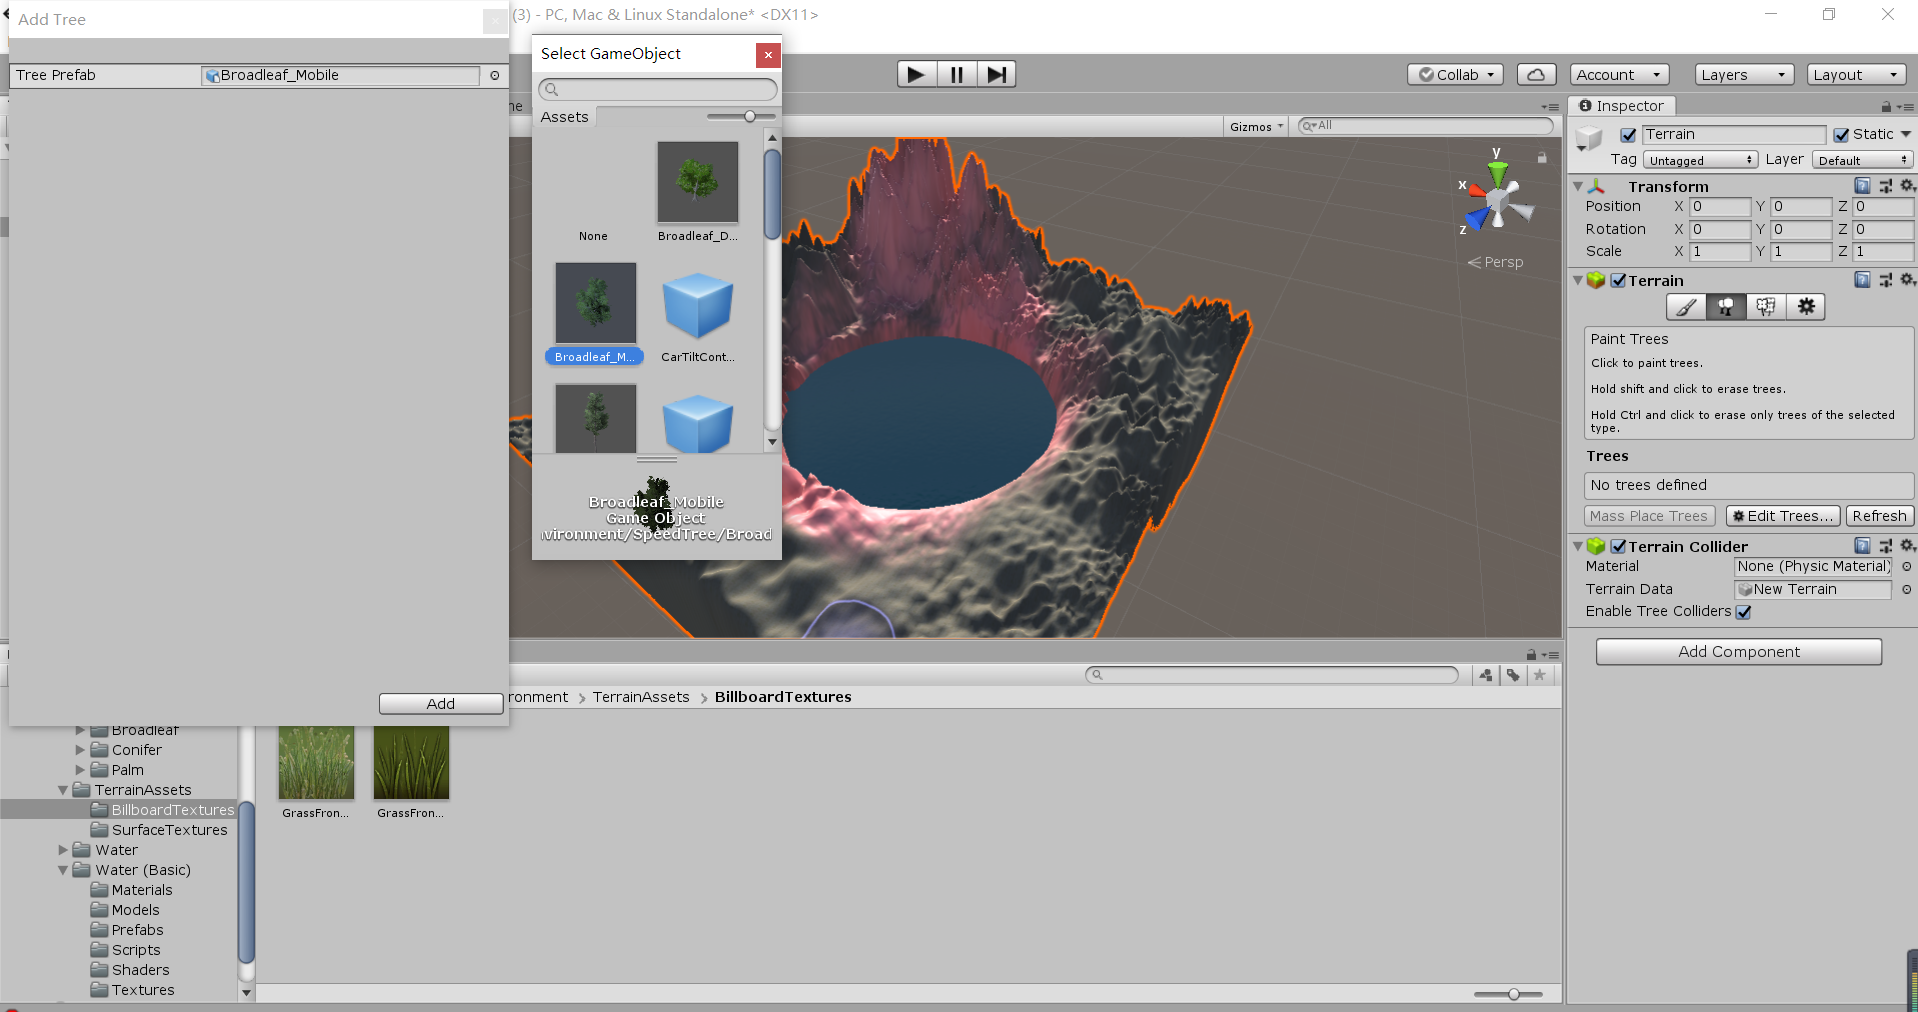Image resolution: width=1918 pixels, height=1012 pixels.
Task: Open the Layer dropdown showing Default
Action: click(1862, 160)
